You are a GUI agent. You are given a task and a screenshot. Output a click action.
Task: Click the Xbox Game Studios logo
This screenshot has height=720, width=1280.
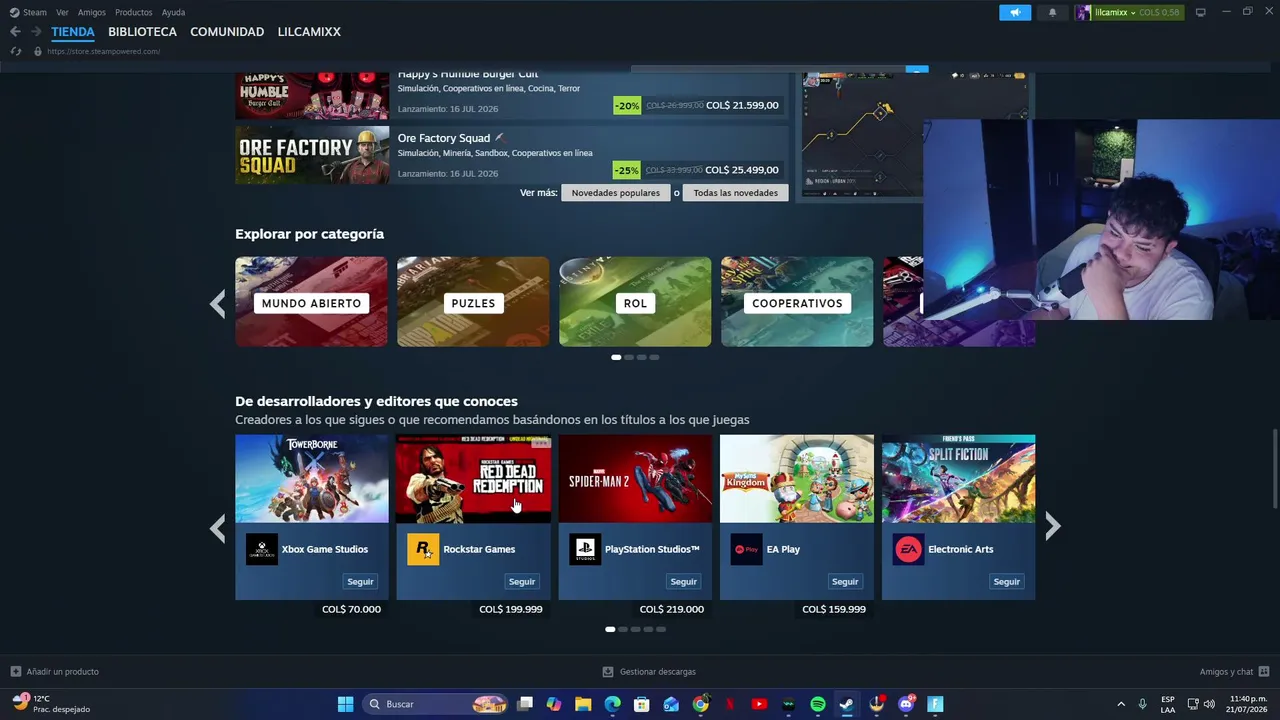pos(262,549)
